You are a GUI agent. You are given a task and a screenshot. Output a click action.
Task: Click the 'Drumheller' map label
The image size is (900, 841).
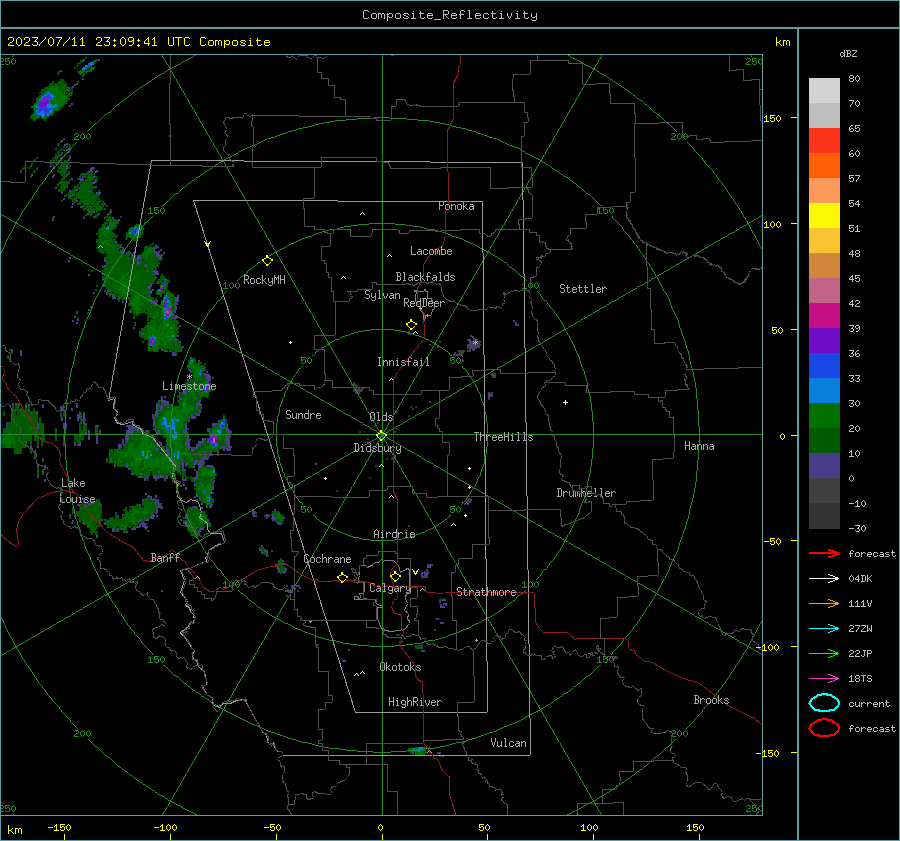click(x=586, y=493)
